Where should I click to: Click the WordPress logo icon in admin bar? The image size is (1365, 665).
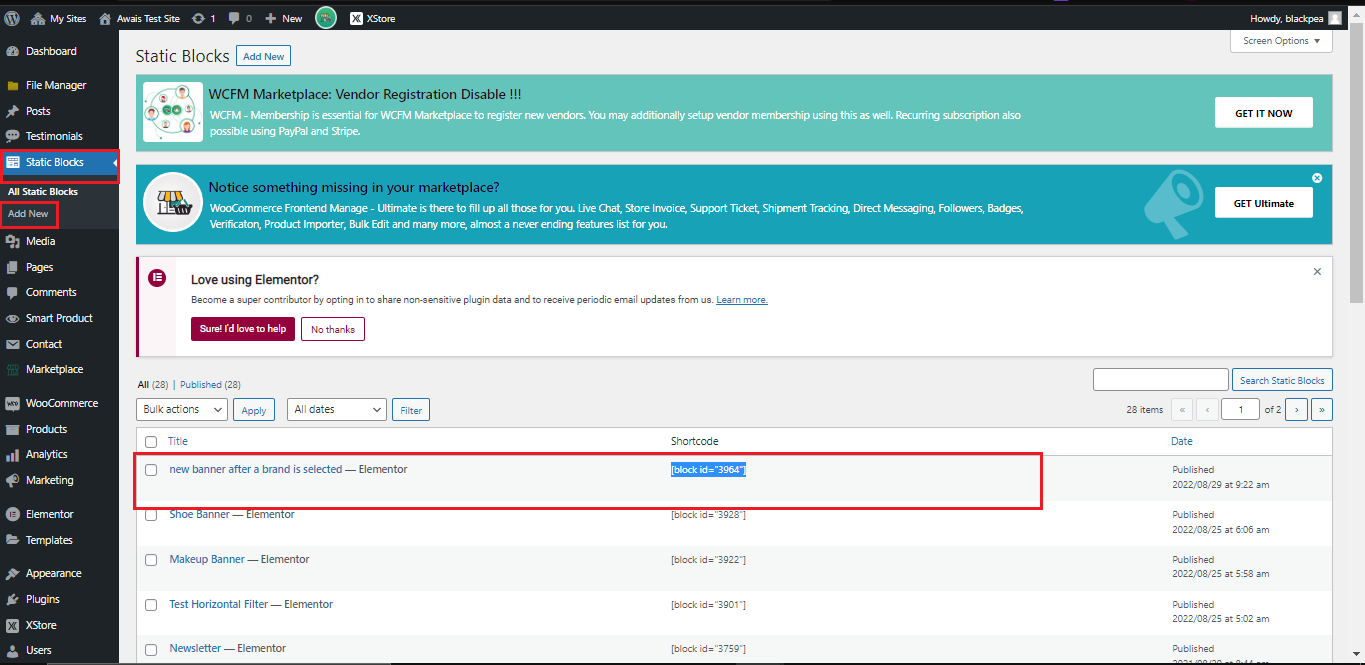point(12,18)
